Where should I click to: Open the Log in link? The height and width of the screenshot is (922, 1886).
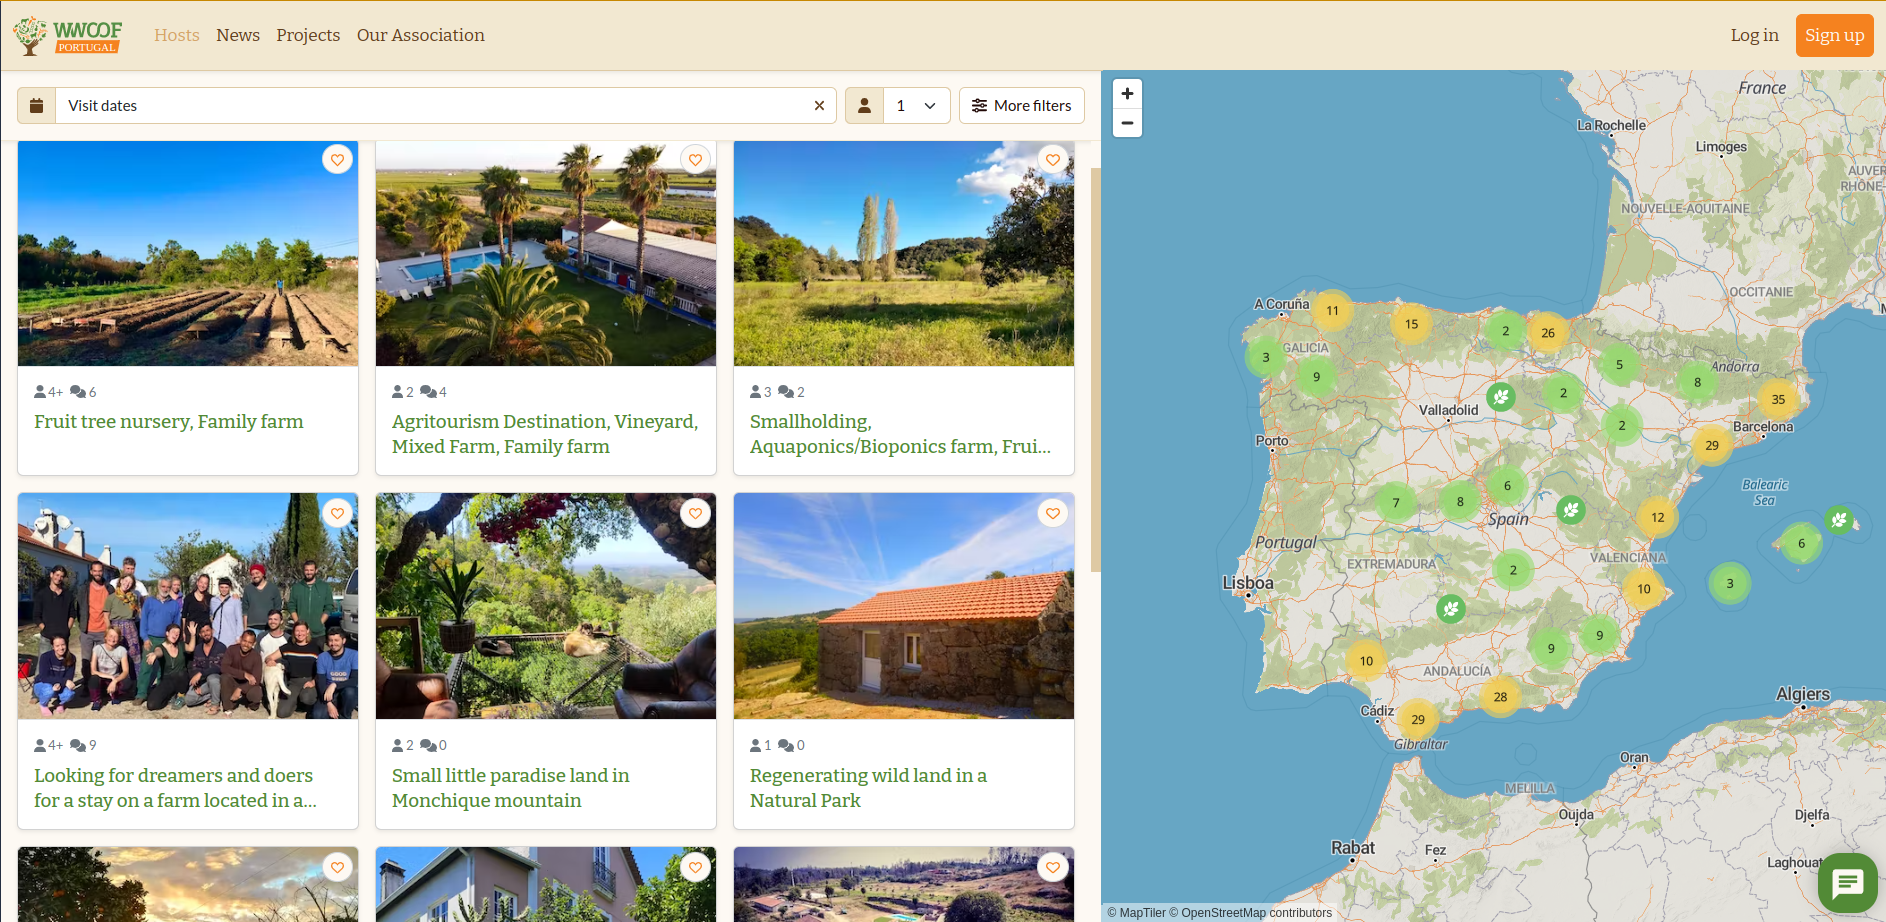click(1754, 35)
